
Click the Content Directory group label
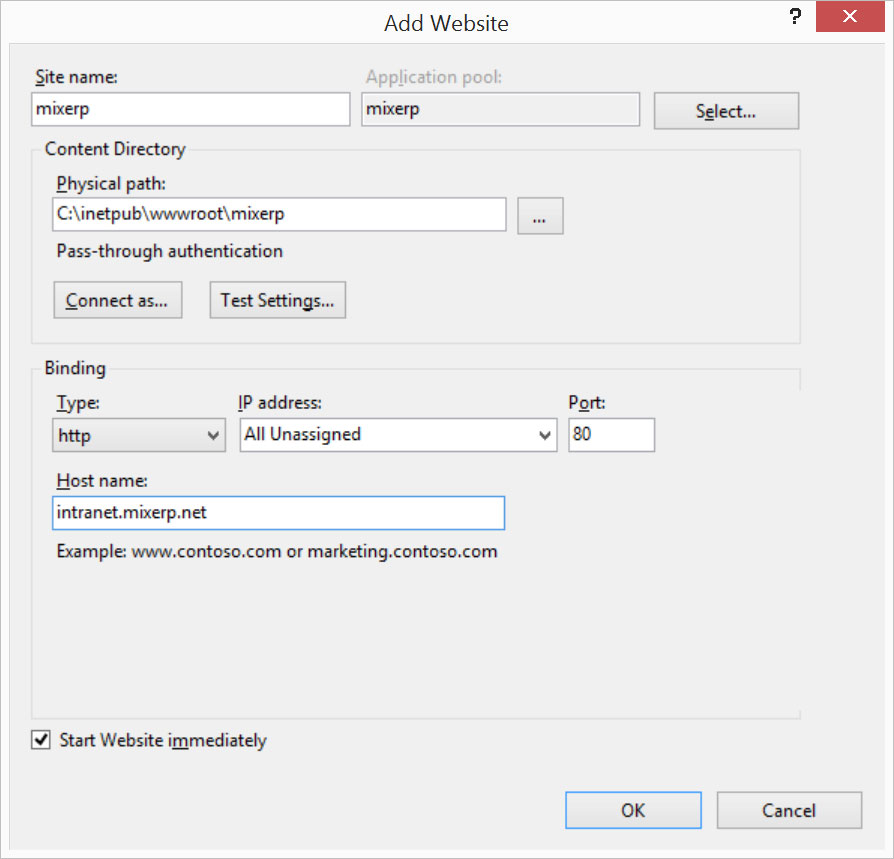click(x=115, y=149)
